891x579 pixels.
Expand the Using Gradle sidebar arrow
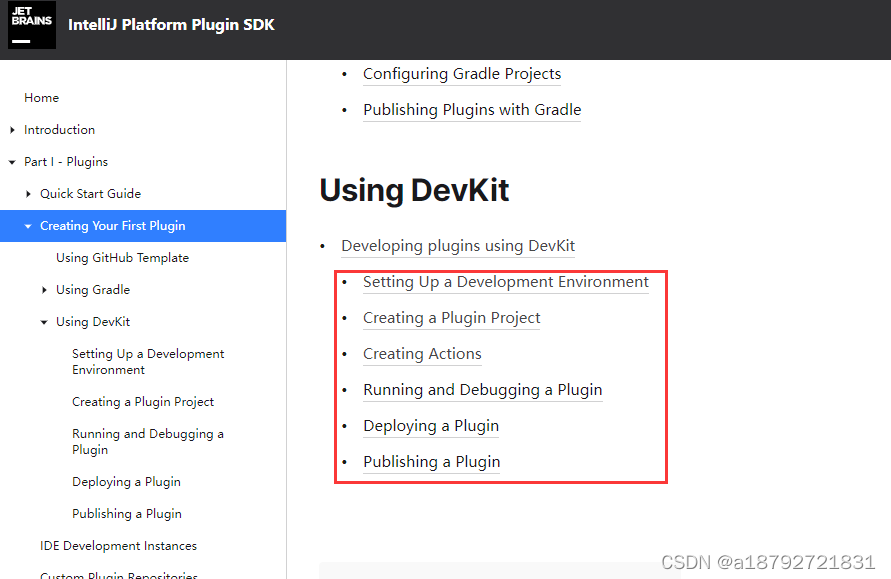click(44, 290)
